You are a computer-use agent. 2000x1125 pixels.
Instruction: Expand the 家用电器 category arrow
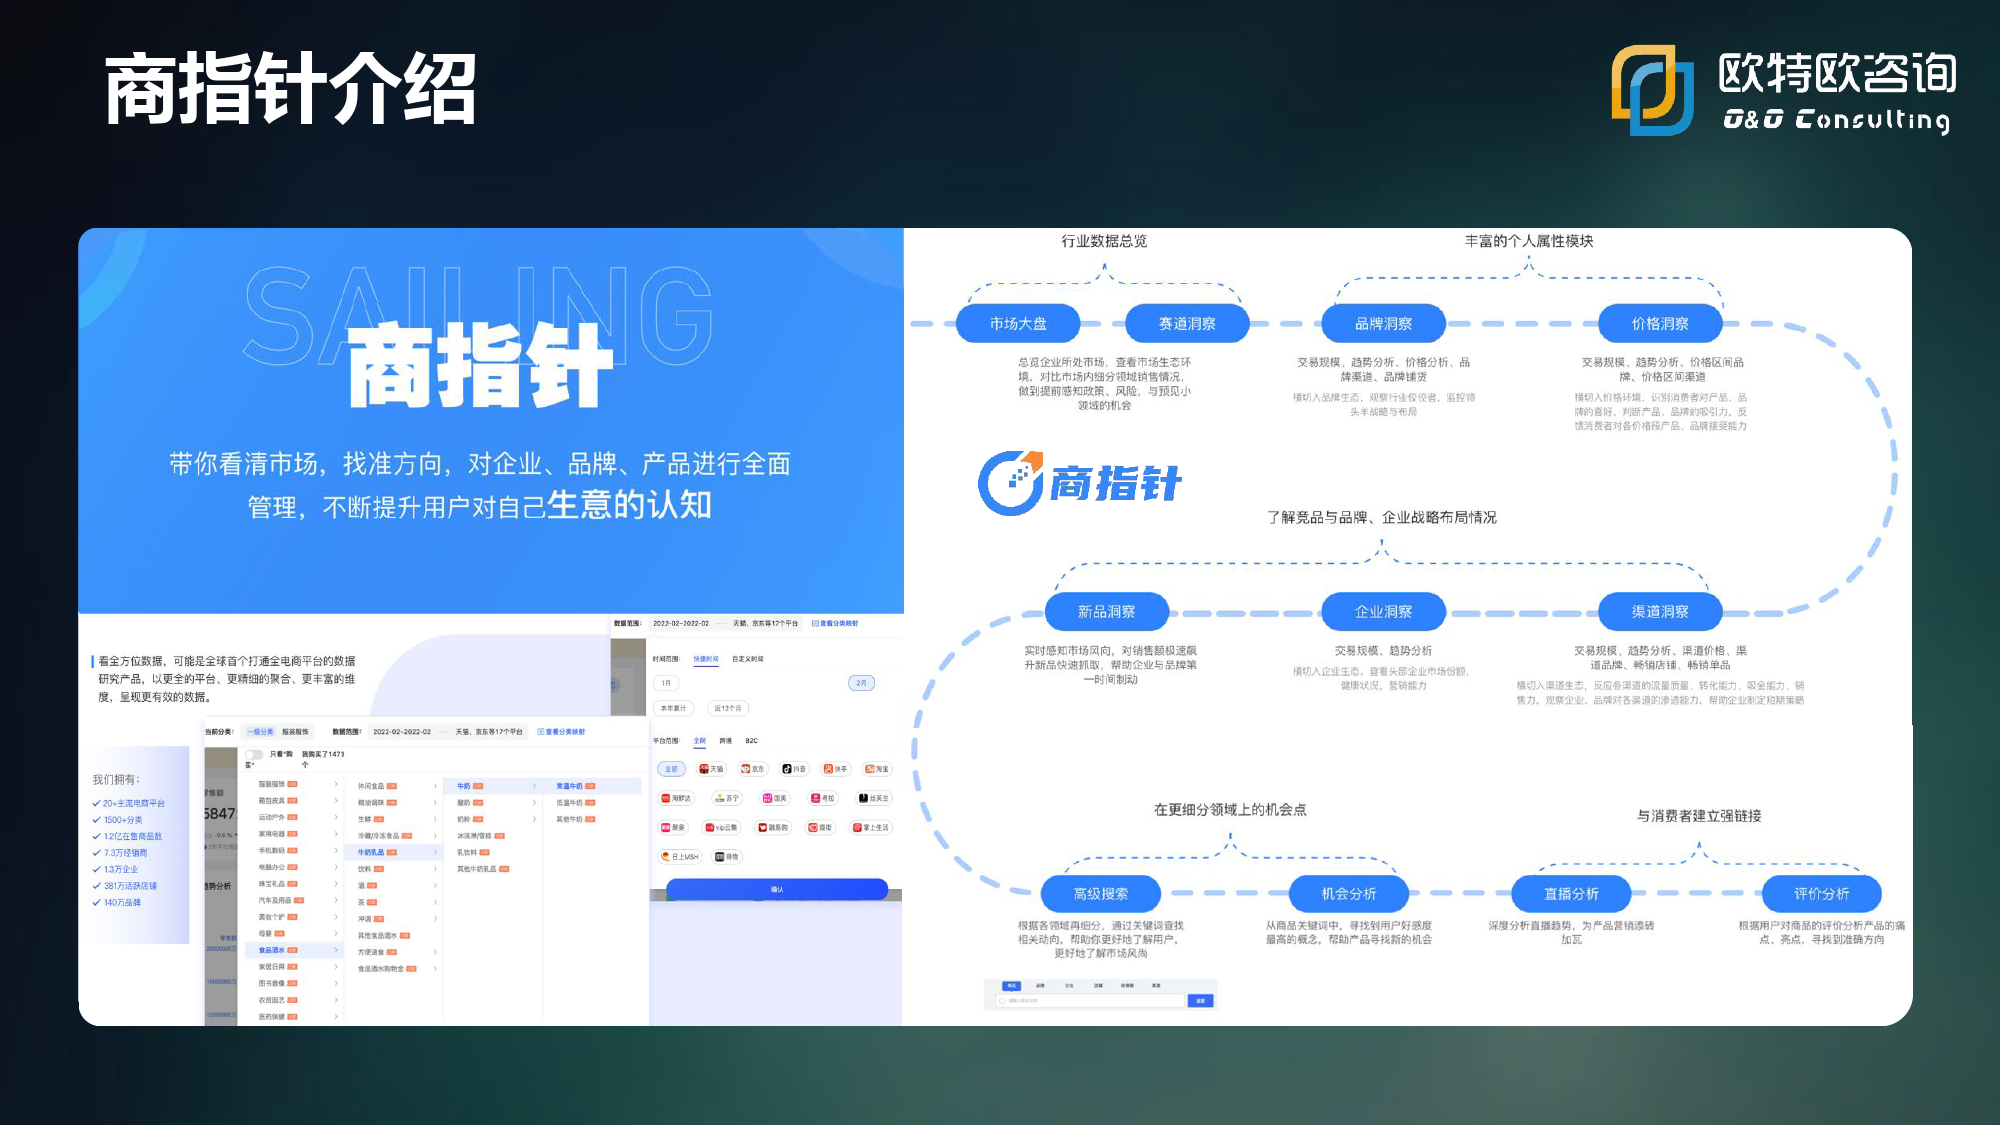336,834
